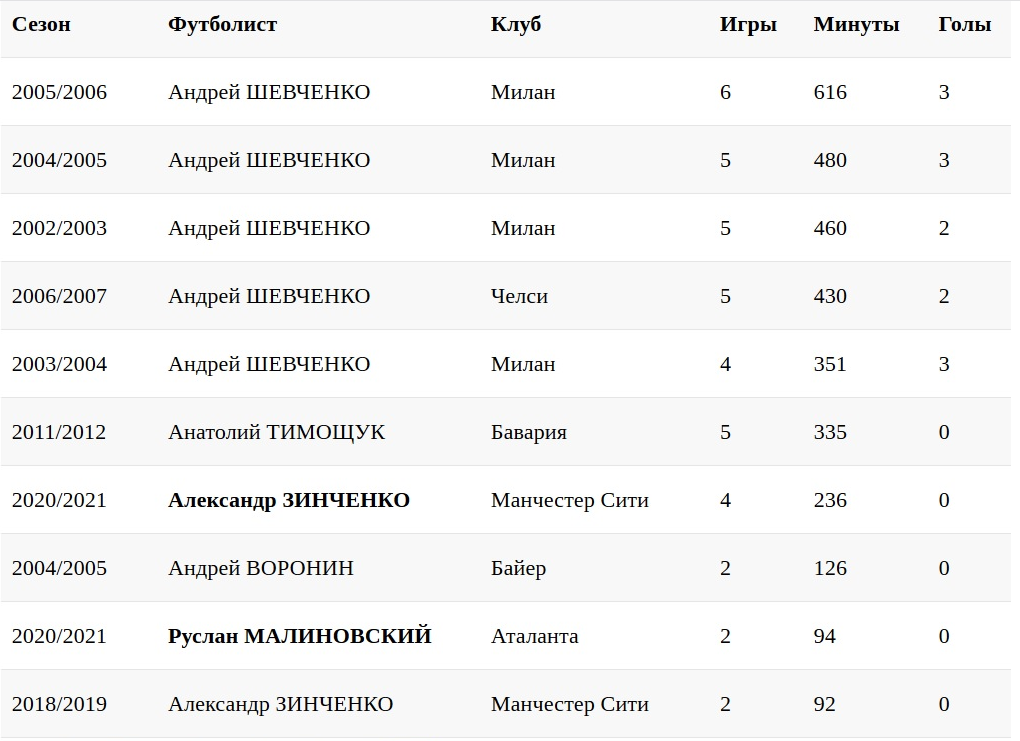
Task: Select the Андрей ВОРОНИН player name
Action: click(x=260, y=568)
